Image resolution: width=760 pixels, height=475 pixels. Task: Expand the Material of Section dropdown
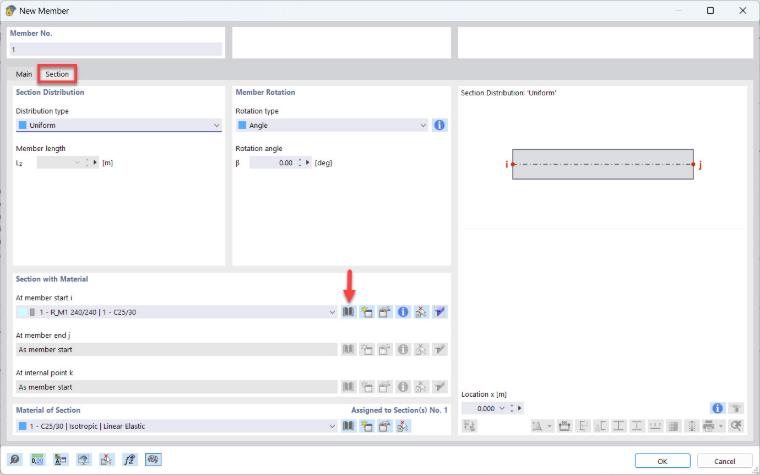332,427
